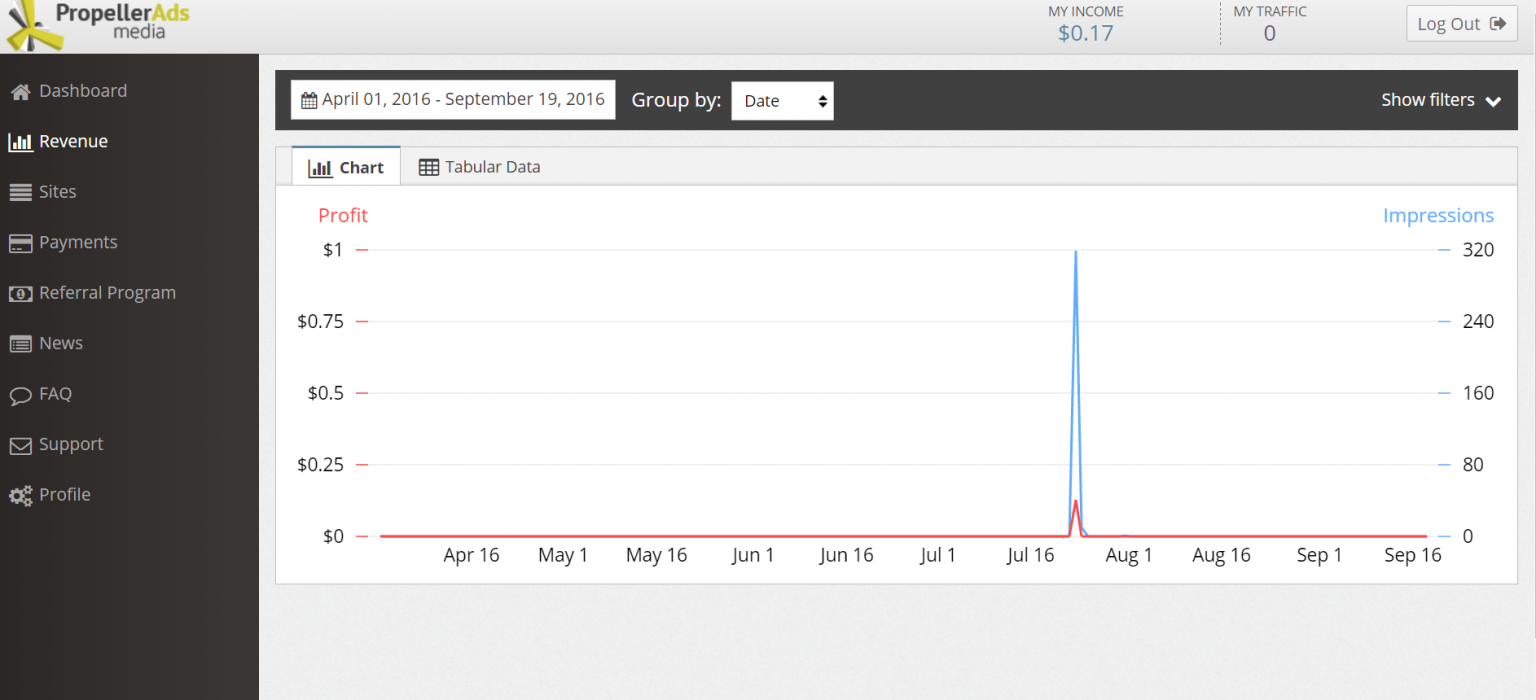Select the Chart tab
Viewport: 1536px width, 700px height.
[x=346, y=167]
